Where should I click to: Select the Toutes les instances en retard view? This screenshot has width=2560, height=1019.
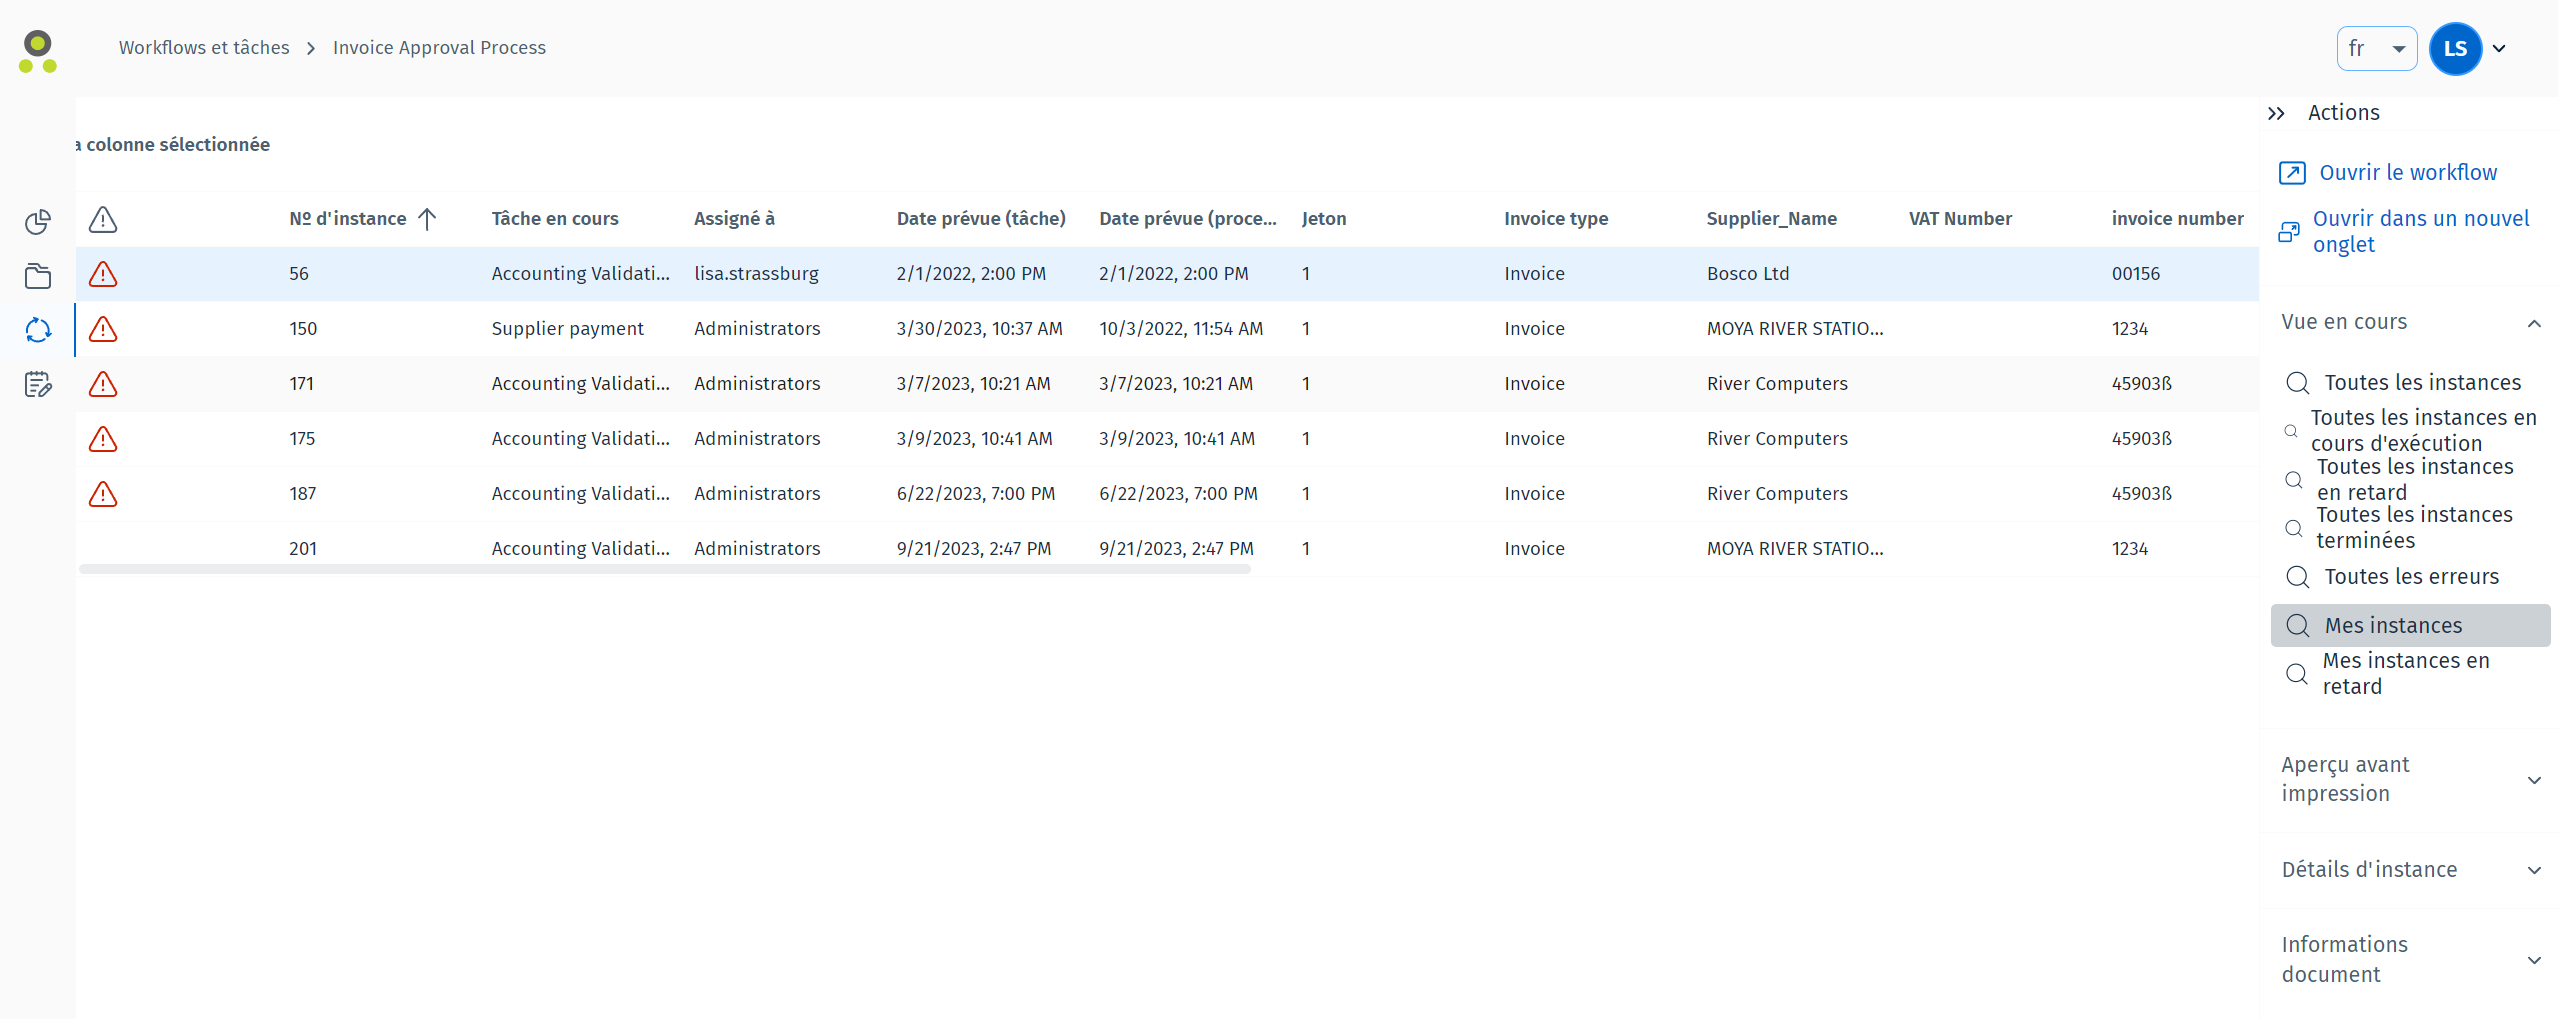pyautogui.click(x=2414, y=480)
